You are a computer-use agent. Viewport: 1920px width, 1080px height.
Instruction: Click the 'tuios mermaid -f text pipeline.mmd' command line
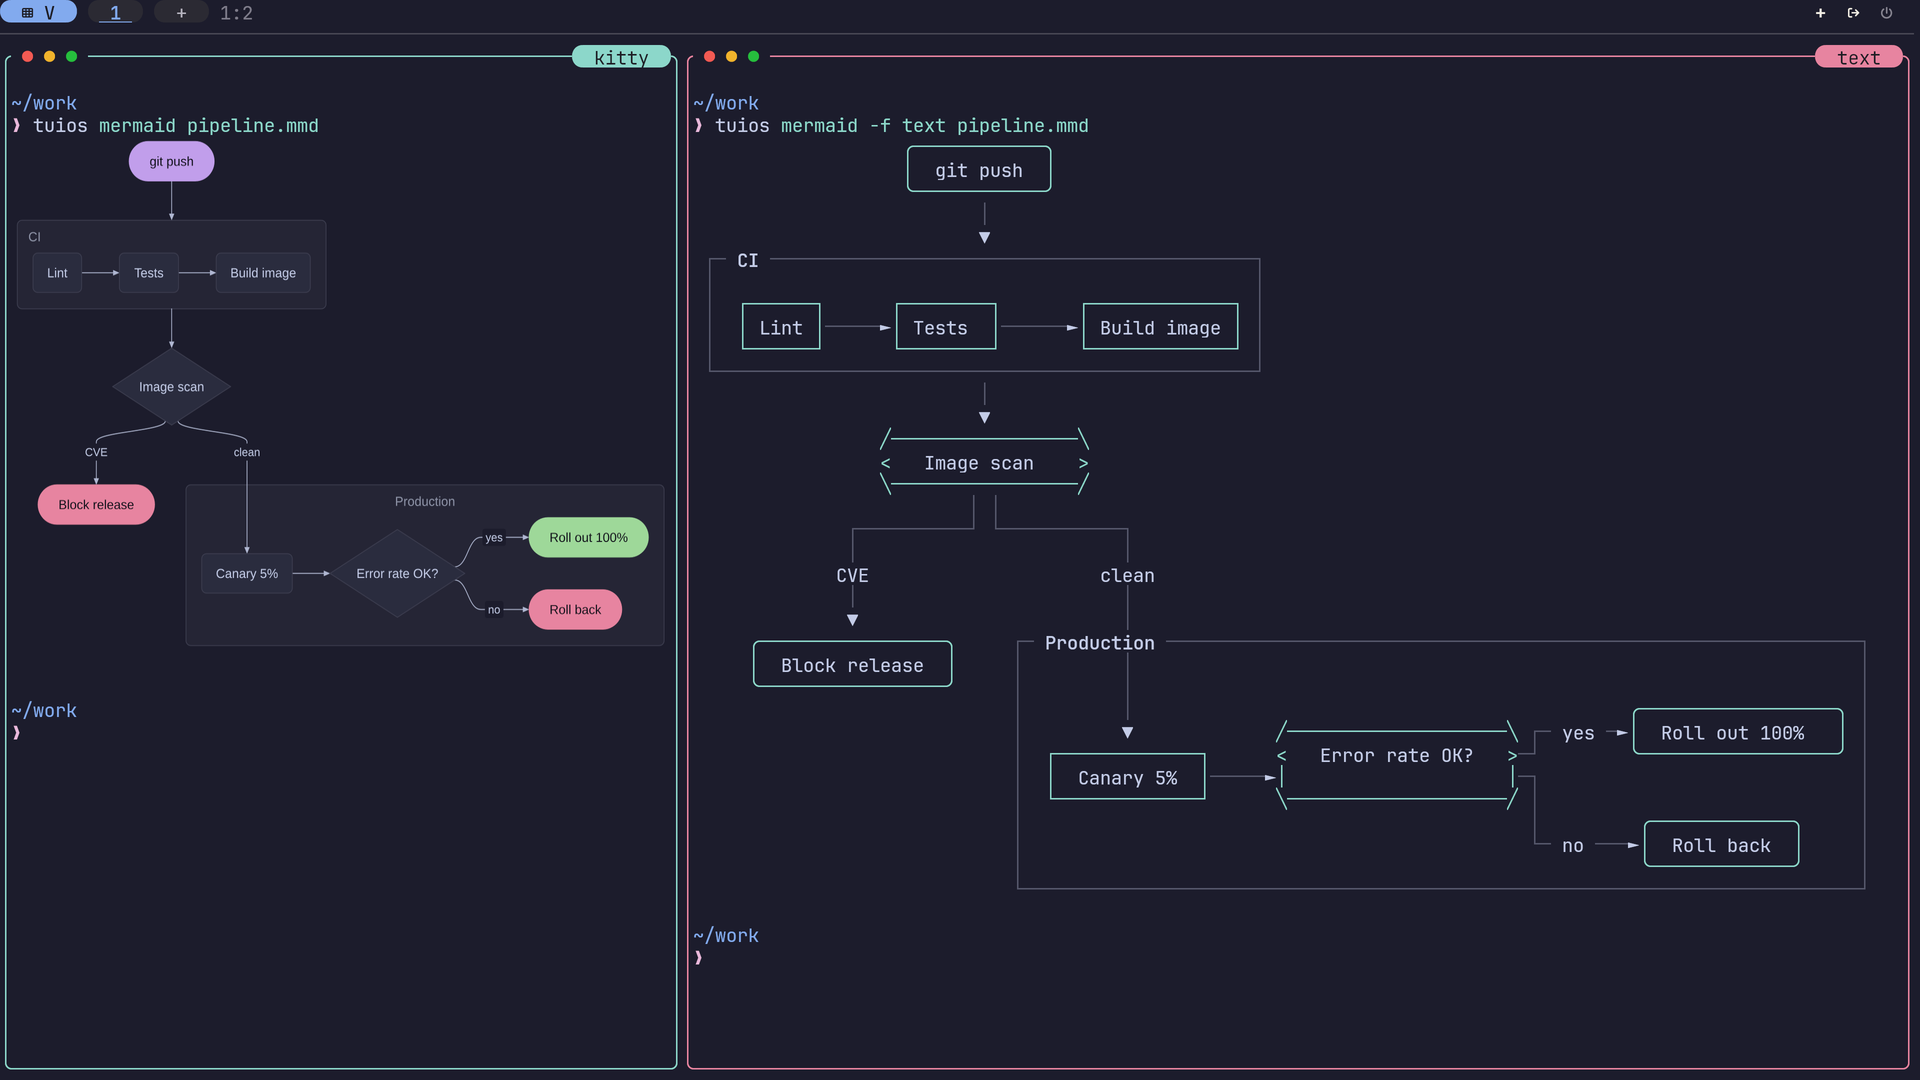(901, 126)
